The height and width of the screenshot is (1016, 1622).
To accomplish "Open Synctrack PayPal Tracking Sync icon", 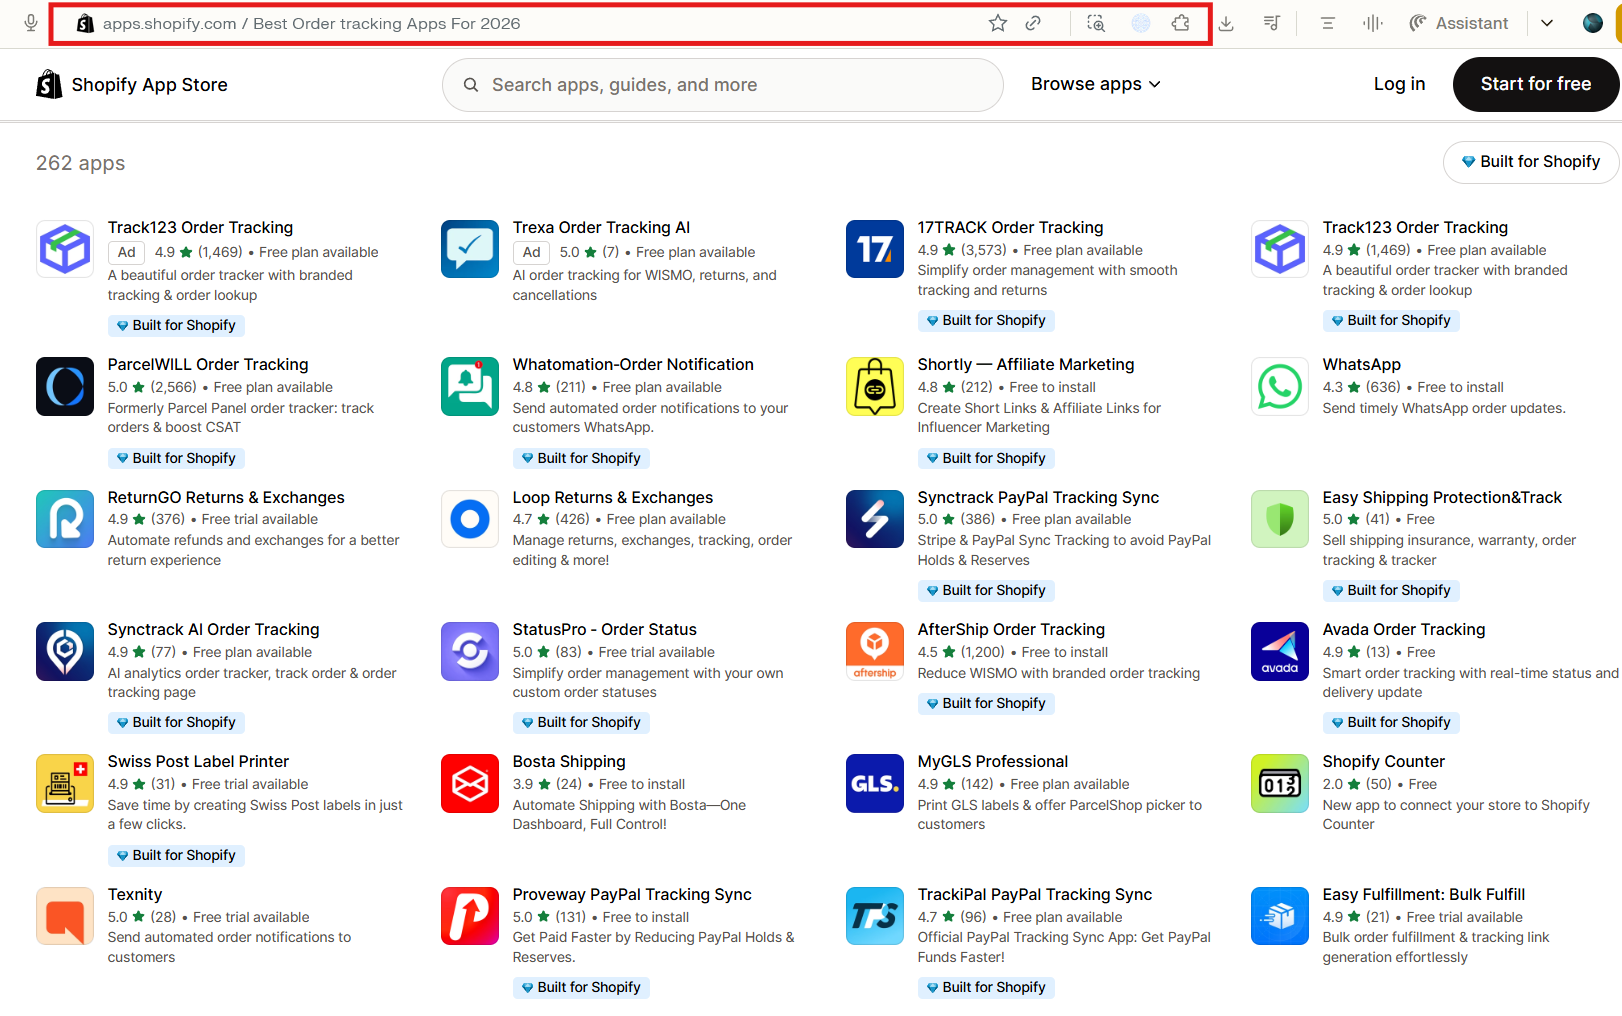I will [875, 519].
